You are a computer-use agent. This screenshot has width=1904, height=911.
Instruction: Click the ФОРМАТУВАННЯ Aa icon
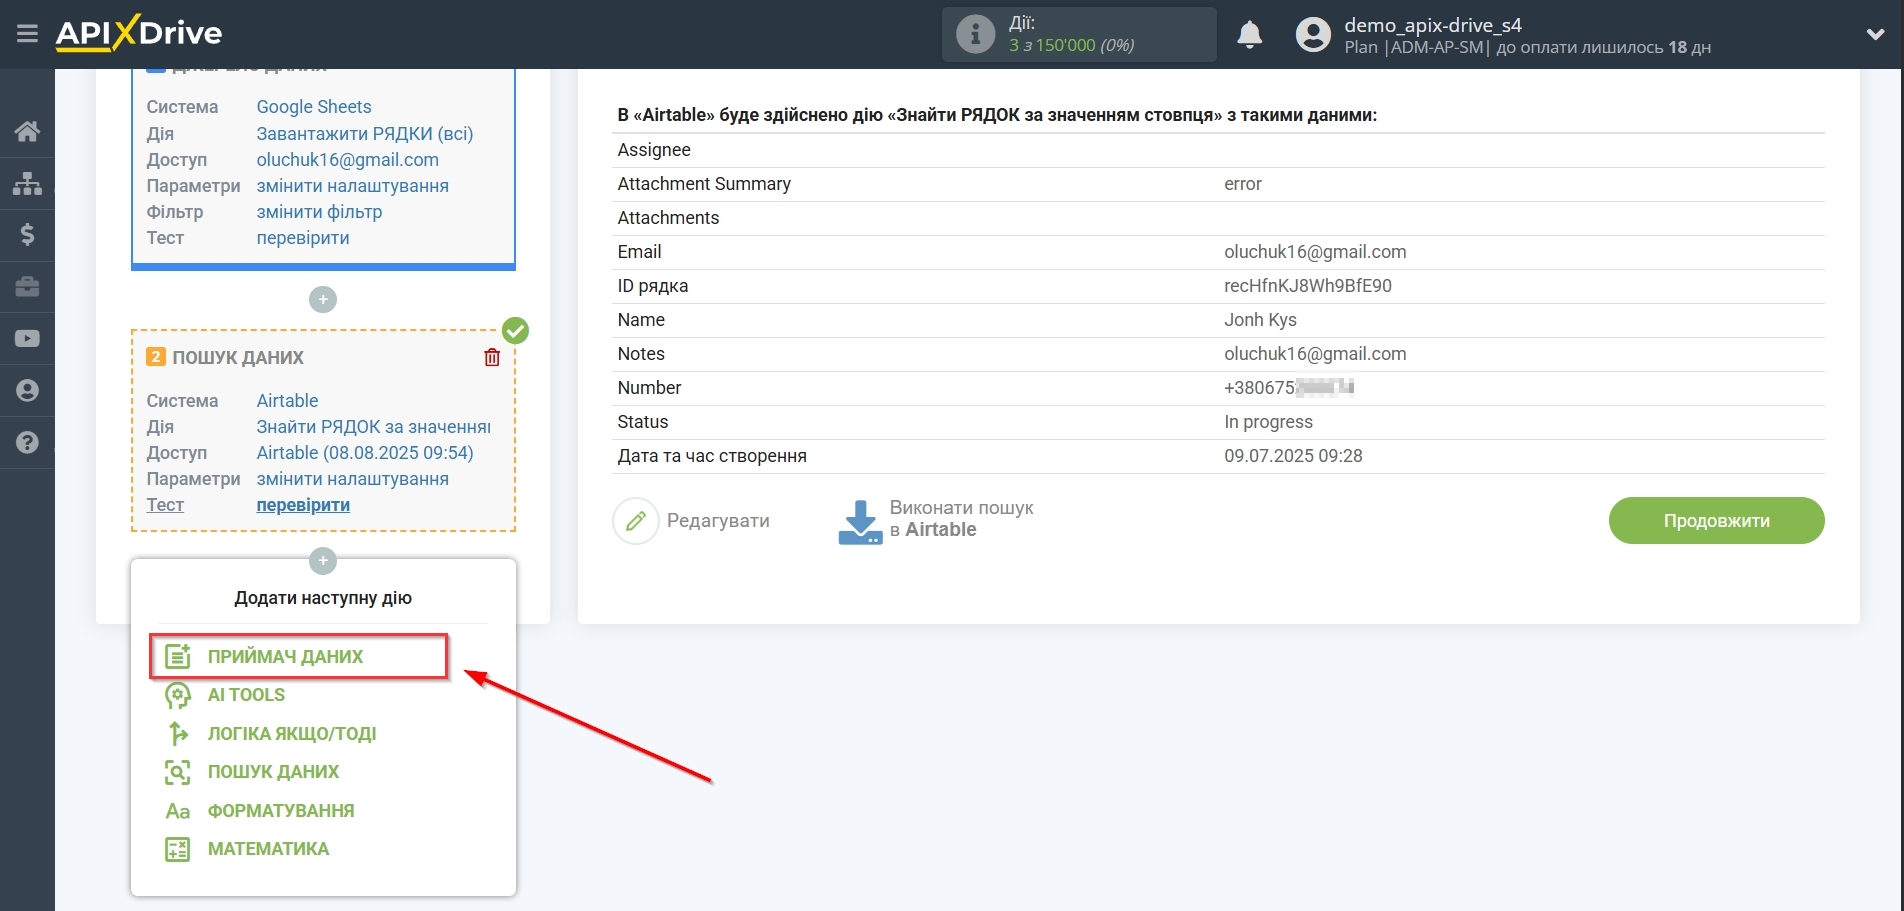point(178,811)
